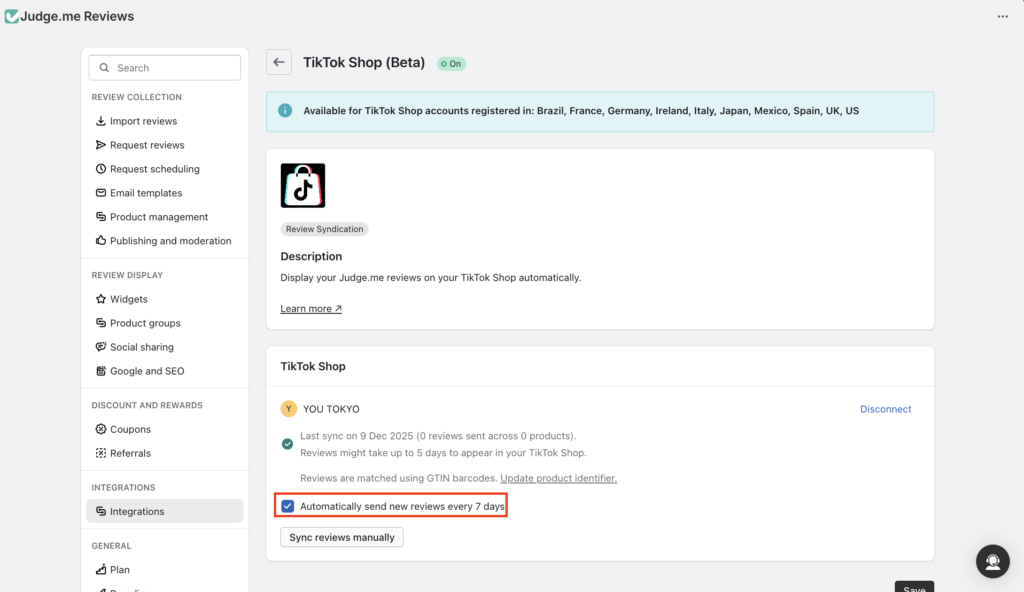The image size is (1024, 592).
Task: Uncheck automatically send new reviews checkbox
Action: tap(288, 507)
